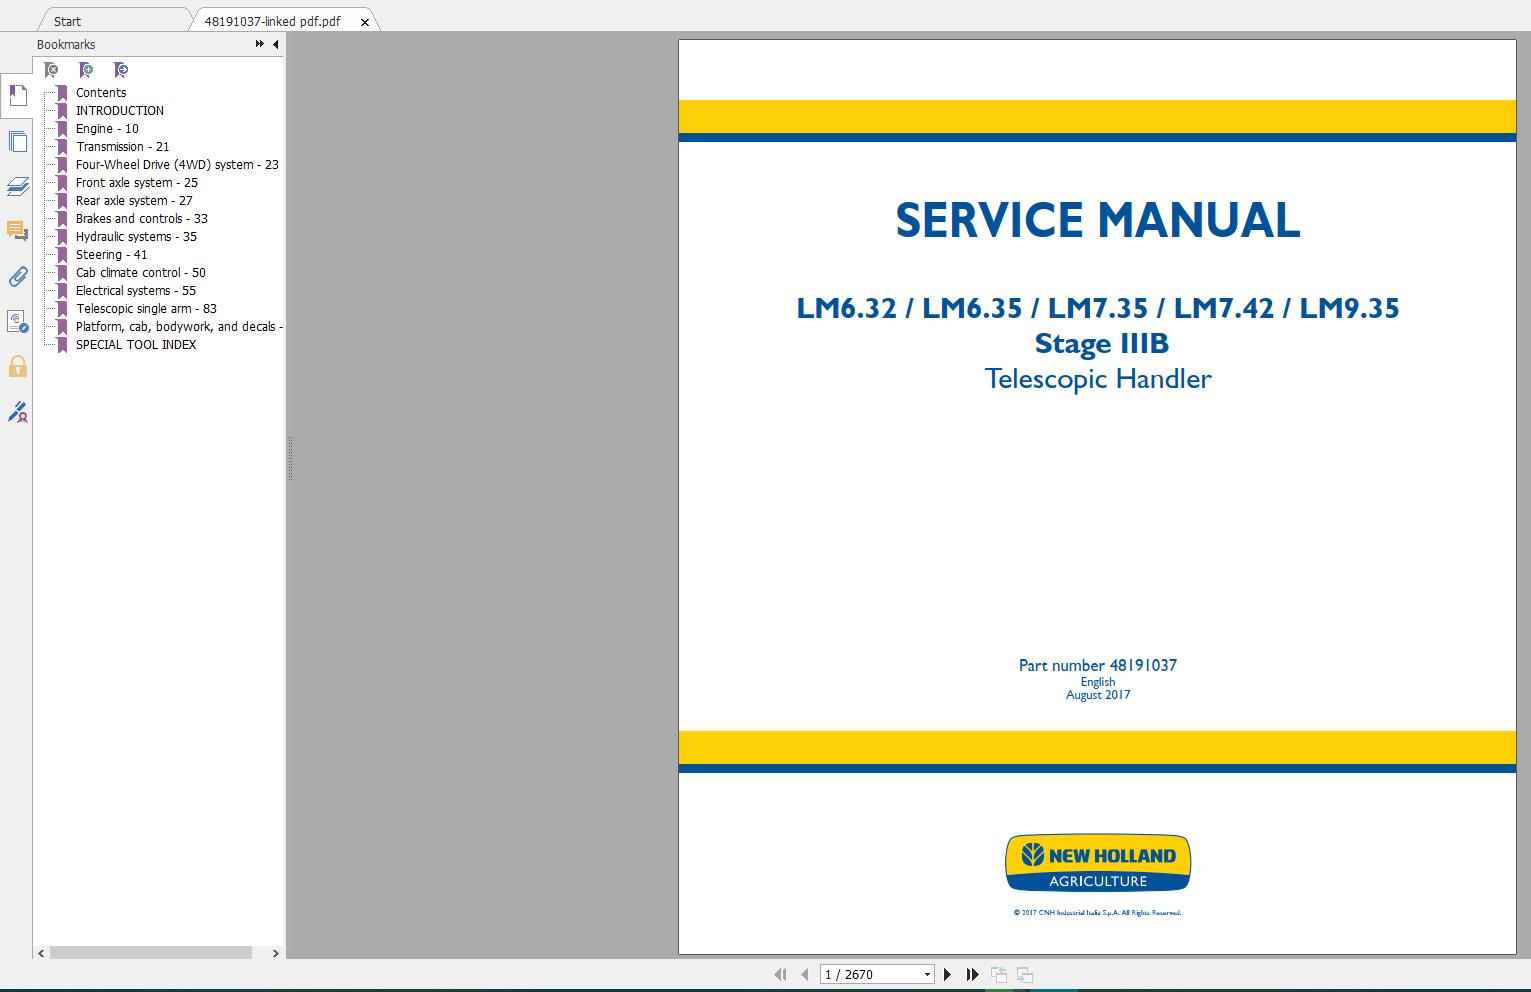Screen dimensions: 1531x992
Task: Click the New Holland Agriculture logo
Action: click(x=1097, y=864)
